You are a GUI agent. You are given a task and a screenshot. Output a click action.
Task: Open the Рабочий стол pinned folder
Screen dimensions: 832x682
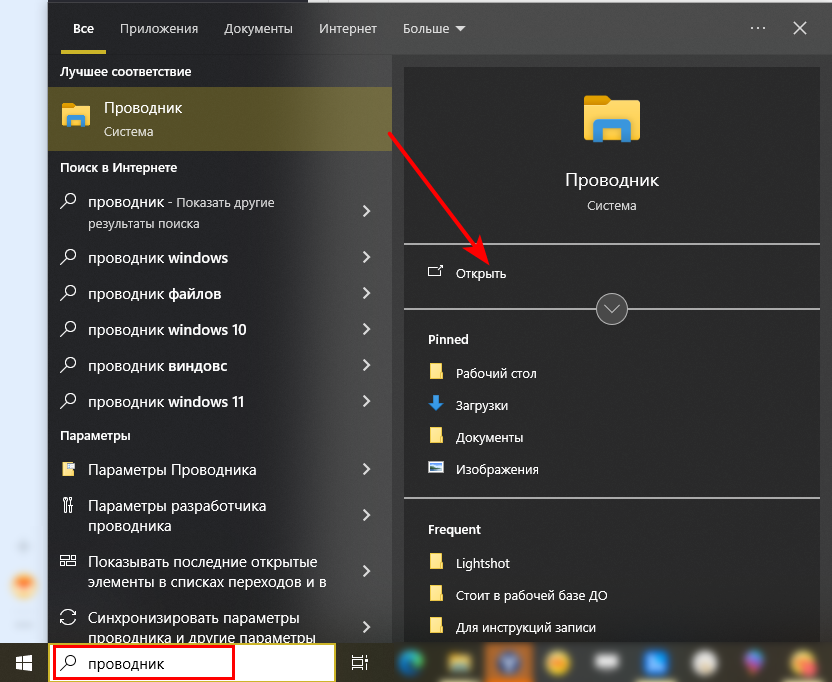[495, 373]
